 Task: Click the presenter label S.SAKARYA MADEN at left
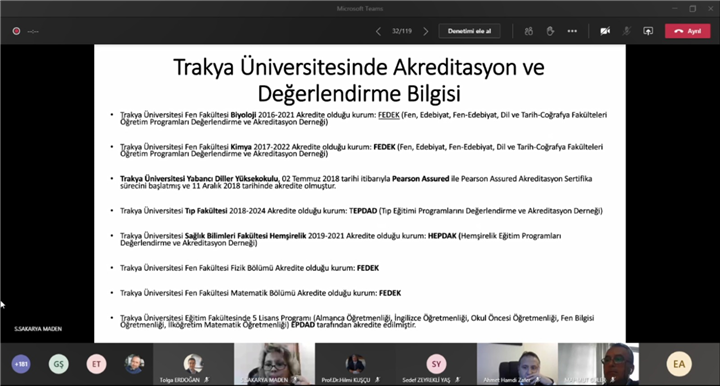coord(38,329)
